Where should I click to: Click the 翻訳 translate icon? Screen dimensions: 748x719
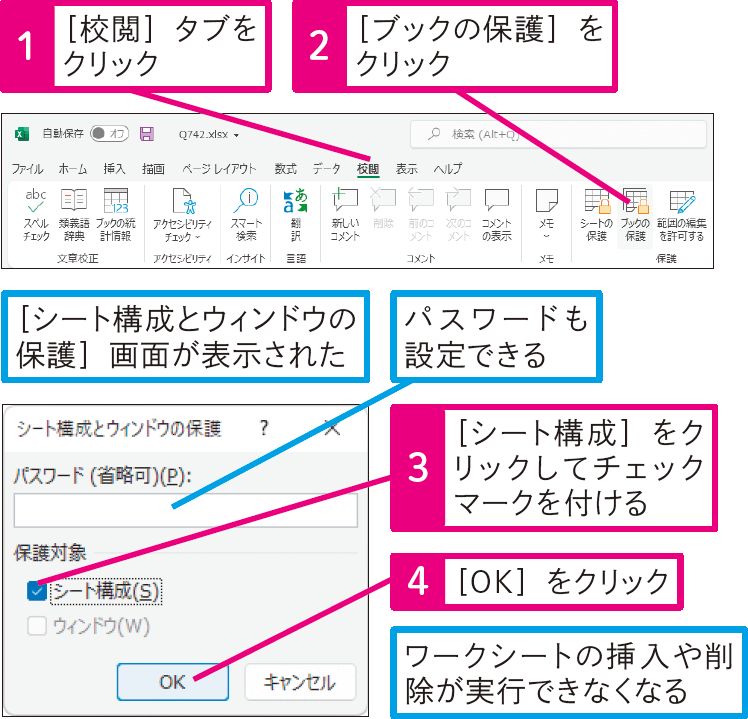coord(296,215)
